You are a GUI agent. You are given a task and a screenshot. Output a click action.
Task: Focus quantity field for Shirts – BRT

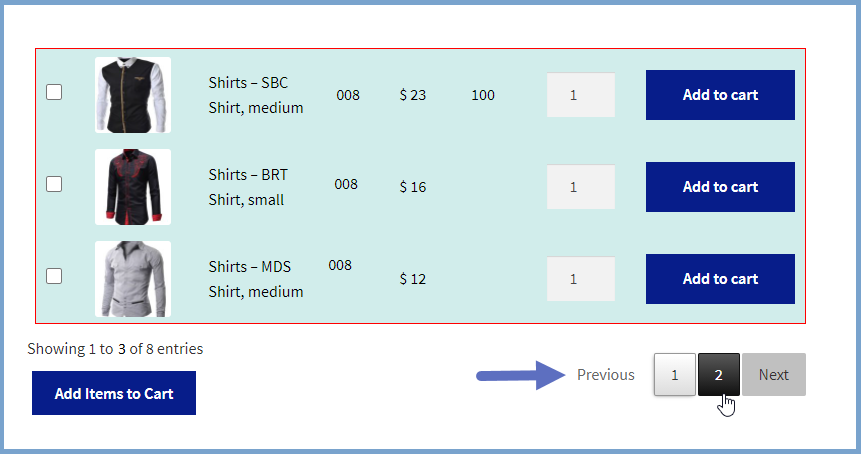tap(580, 187)
